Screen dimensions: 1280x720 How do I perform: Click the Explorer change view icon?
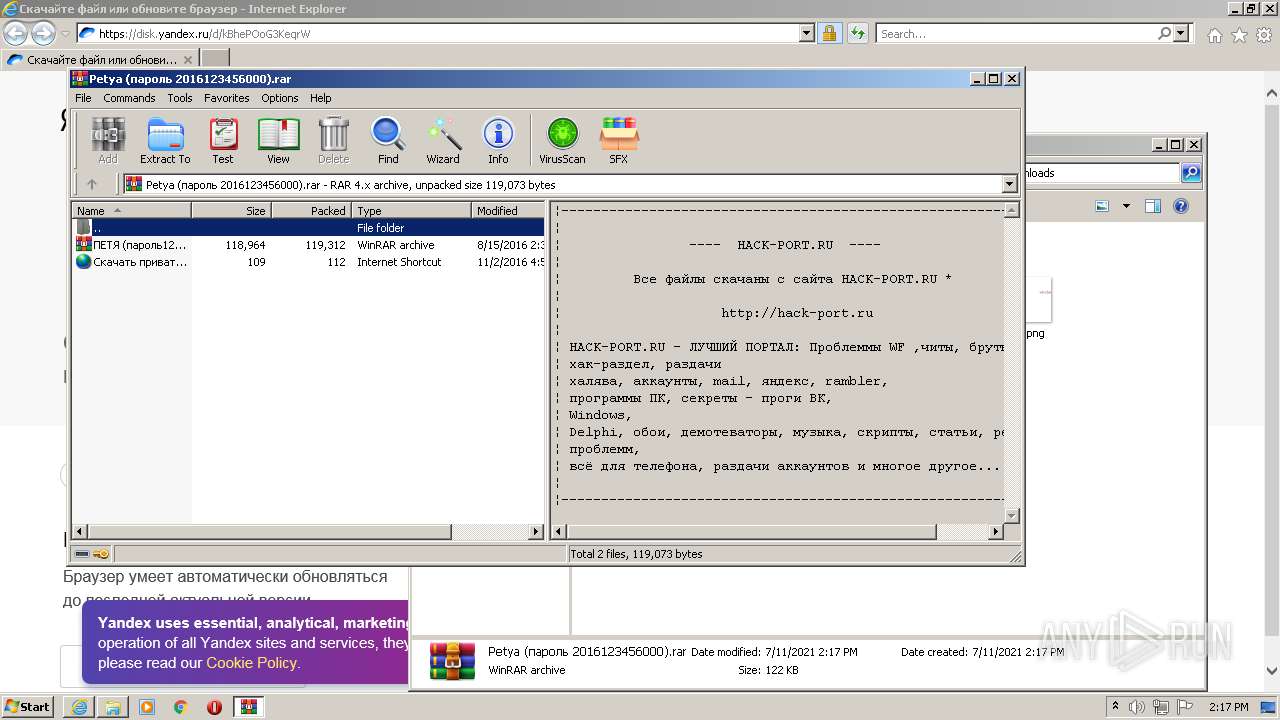(1102, 206)
